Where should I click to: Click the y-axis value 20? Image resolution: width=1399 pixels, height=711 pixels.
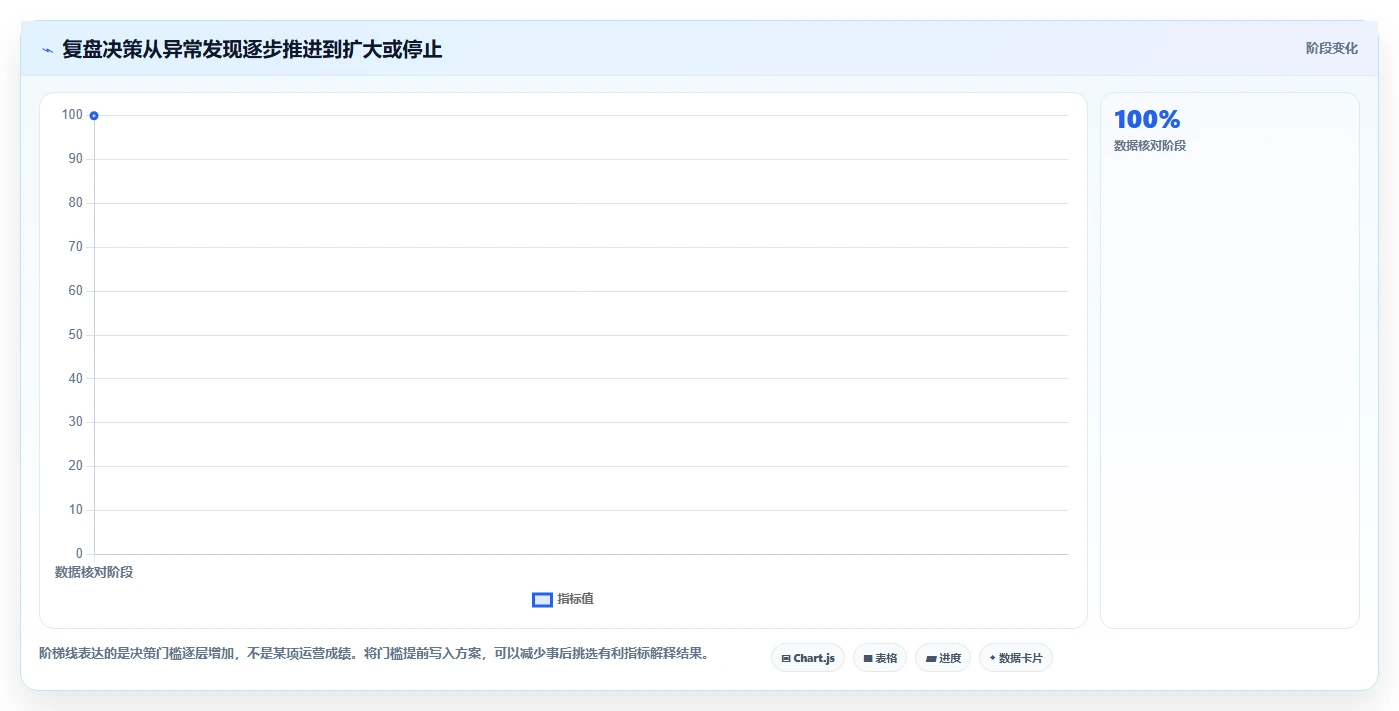[76, 466]
